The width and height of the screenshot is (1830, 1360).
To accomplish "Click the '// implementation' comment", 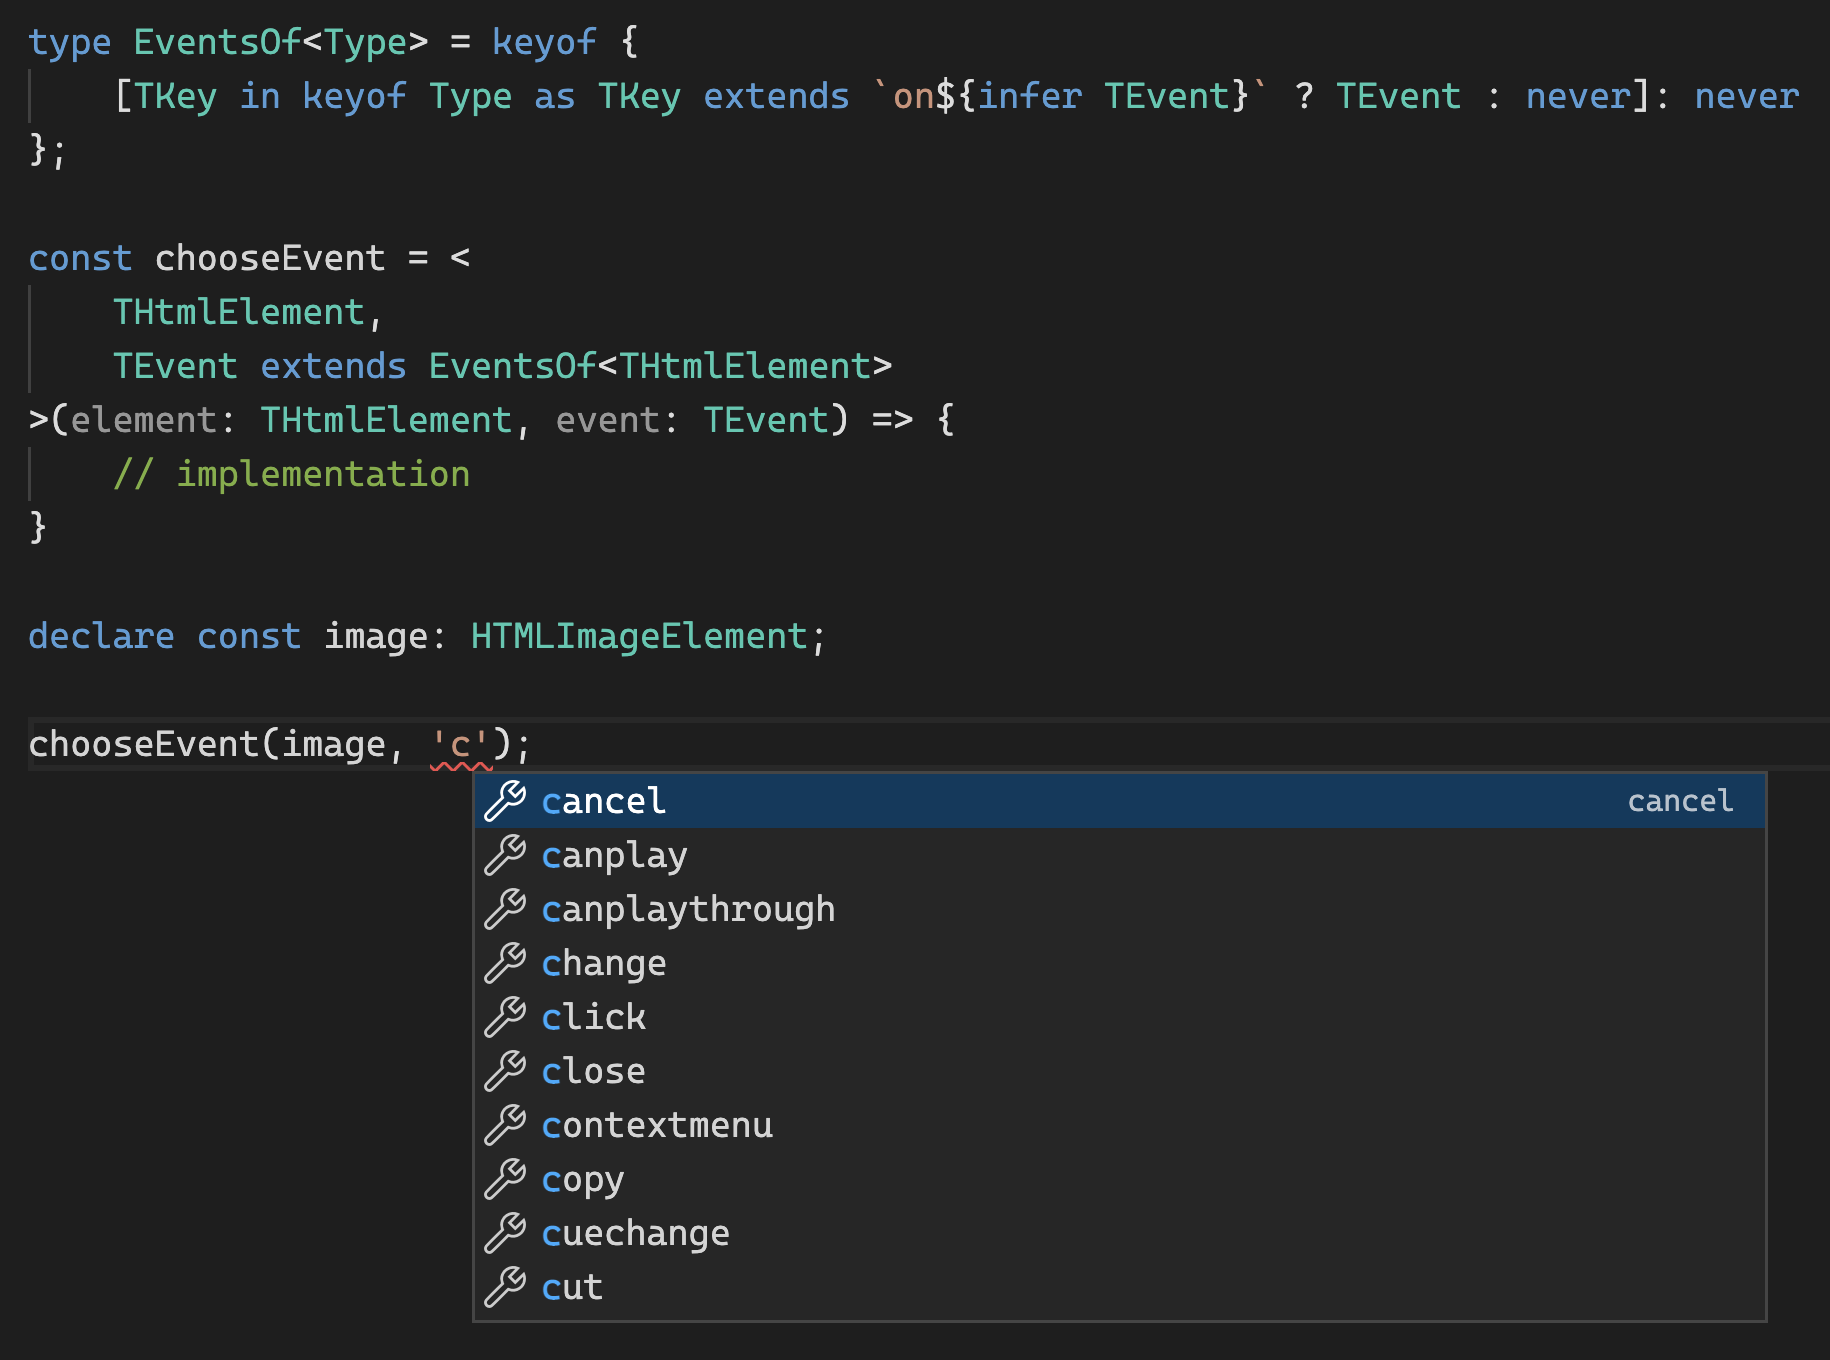I will (291, 474).
